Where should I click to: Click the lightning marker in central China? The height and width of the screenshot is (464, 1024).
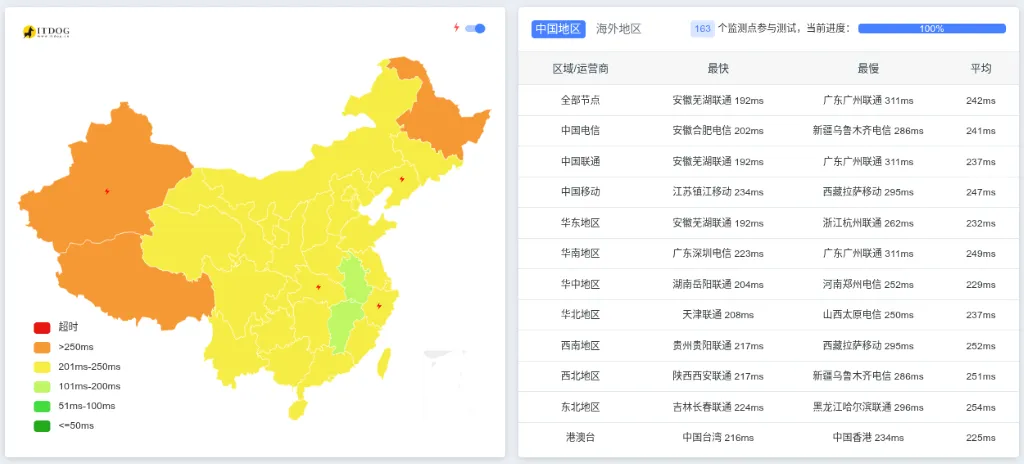coord(318,287)
